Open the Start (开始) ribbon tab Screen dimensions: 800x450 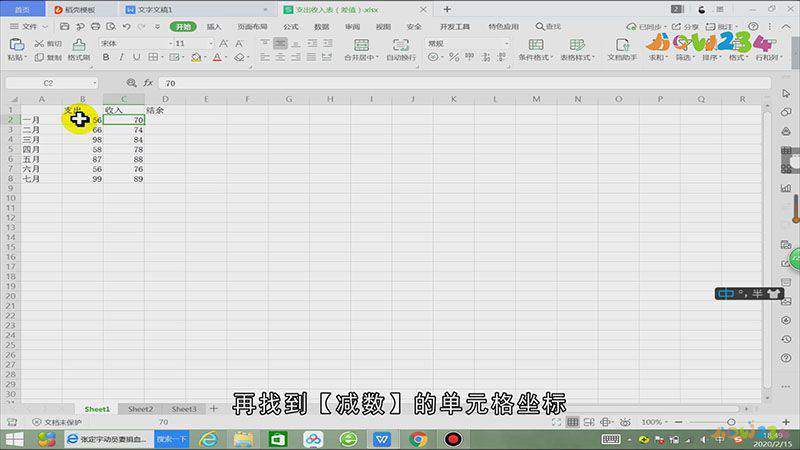pos(183,27)
